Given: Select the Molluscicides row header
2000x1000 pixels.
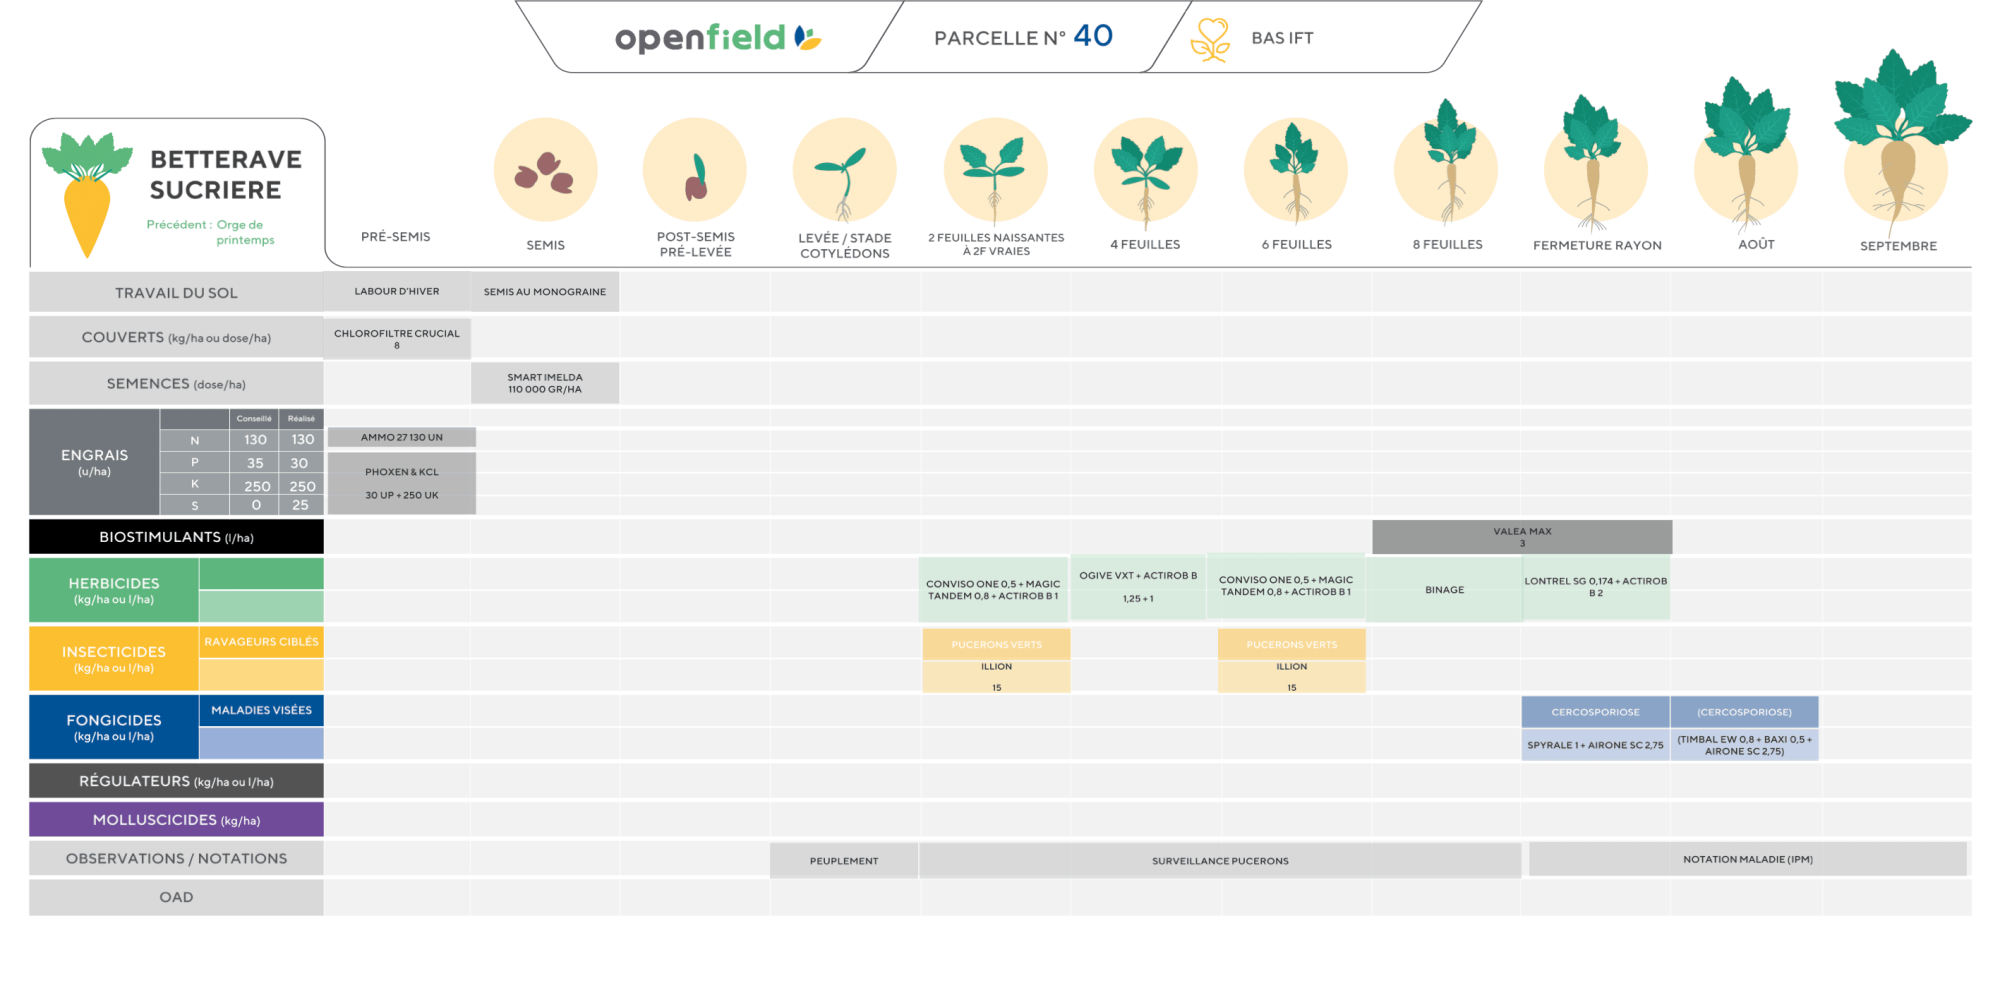Looking at the screenshot, I should coord(176,820).
